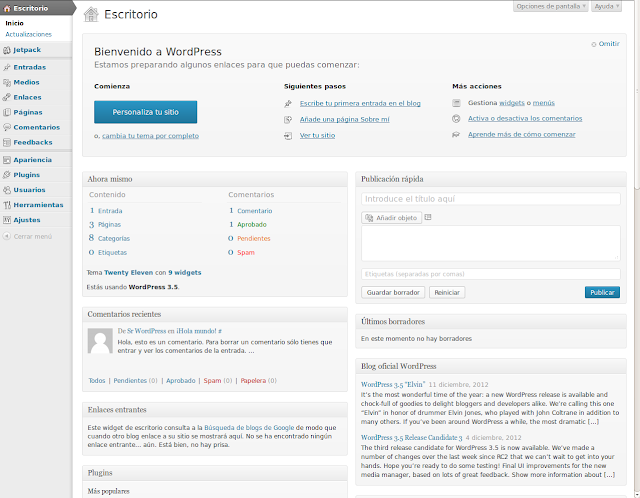Viewport: 640px width, 498px height.
Task: Open WordPress 3.5 Release Candidate 3 post
Action: click(x=411, y=438)
